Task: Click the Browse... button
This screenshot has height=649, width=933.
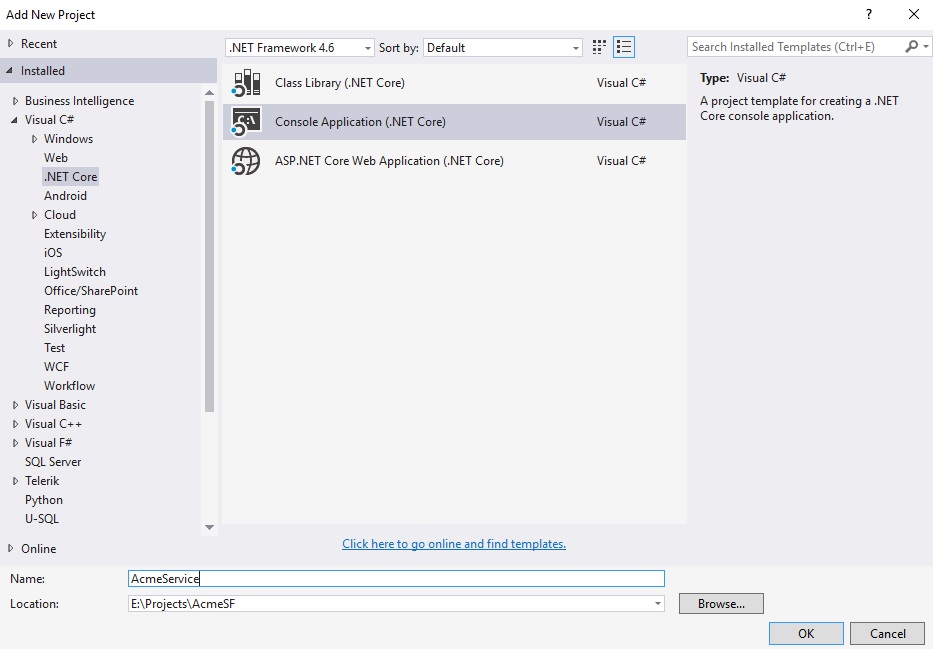Action: 721,604
